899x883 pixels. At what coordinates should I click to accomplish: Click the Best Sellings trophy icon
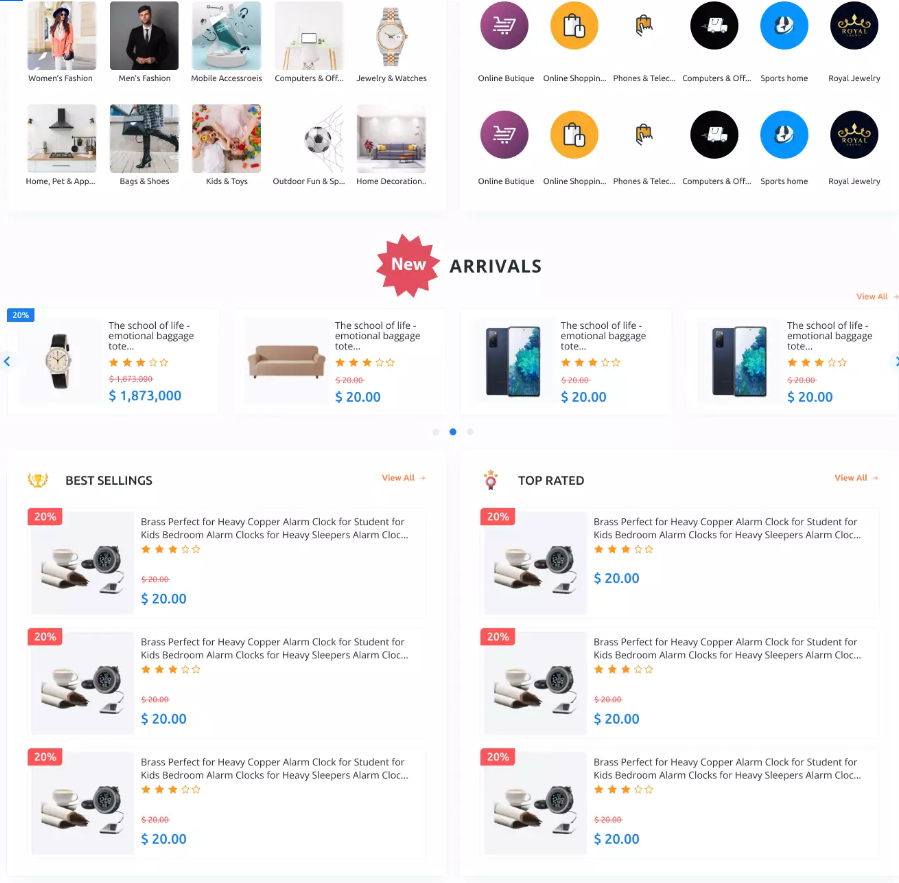[38, 480]
